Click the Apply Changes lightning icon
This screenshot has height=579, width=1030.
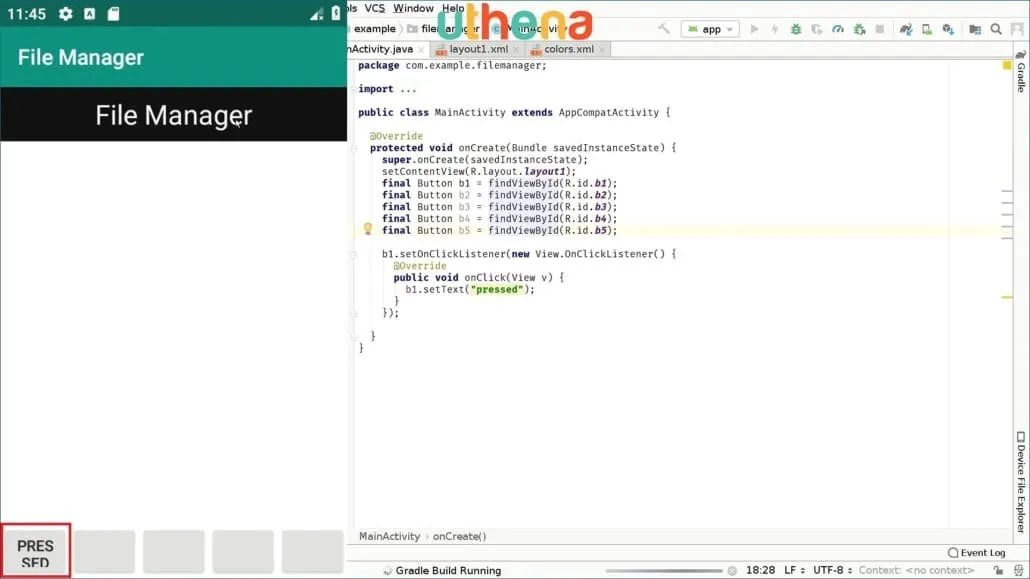point(774,29)
